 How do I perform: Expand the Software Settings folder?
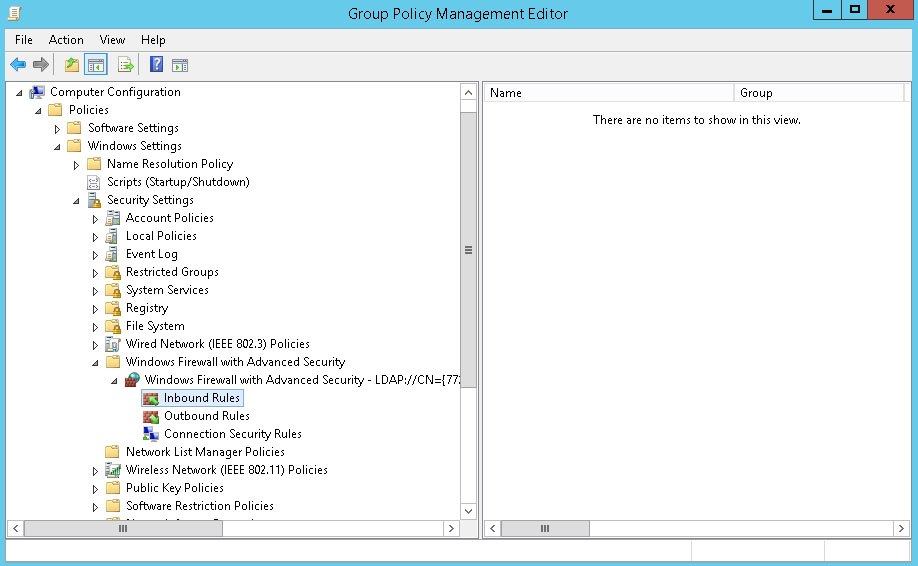(x=58, y=128)
